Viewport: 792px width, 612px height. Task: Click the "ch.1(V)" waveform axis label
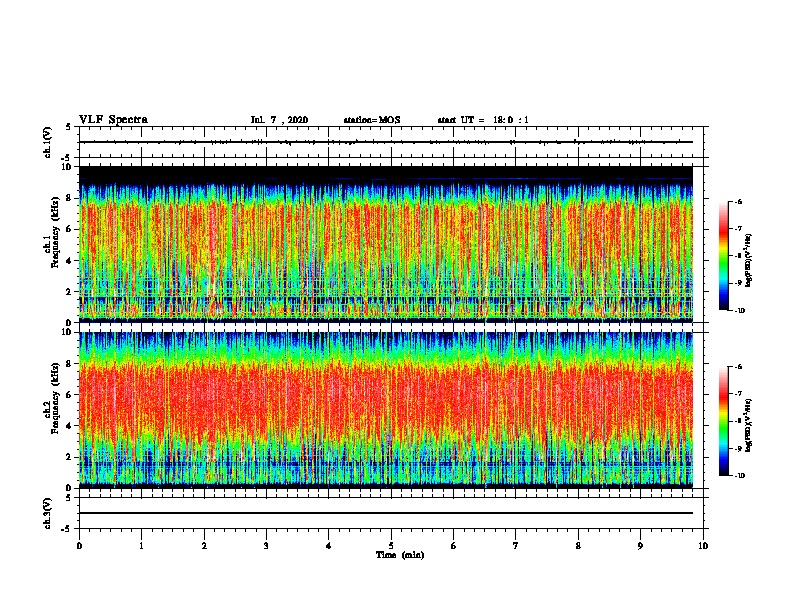click(48, 142)
